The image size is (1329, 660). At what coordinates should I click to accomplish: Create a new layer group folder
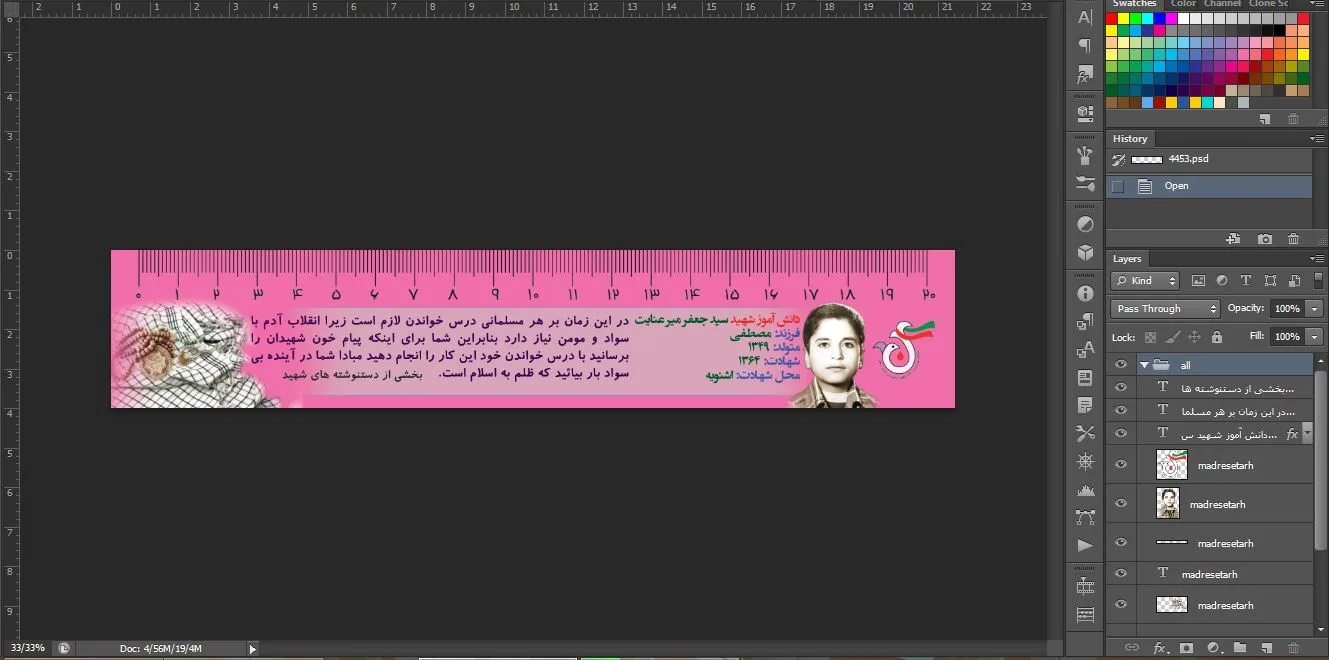coord(1240,648)
